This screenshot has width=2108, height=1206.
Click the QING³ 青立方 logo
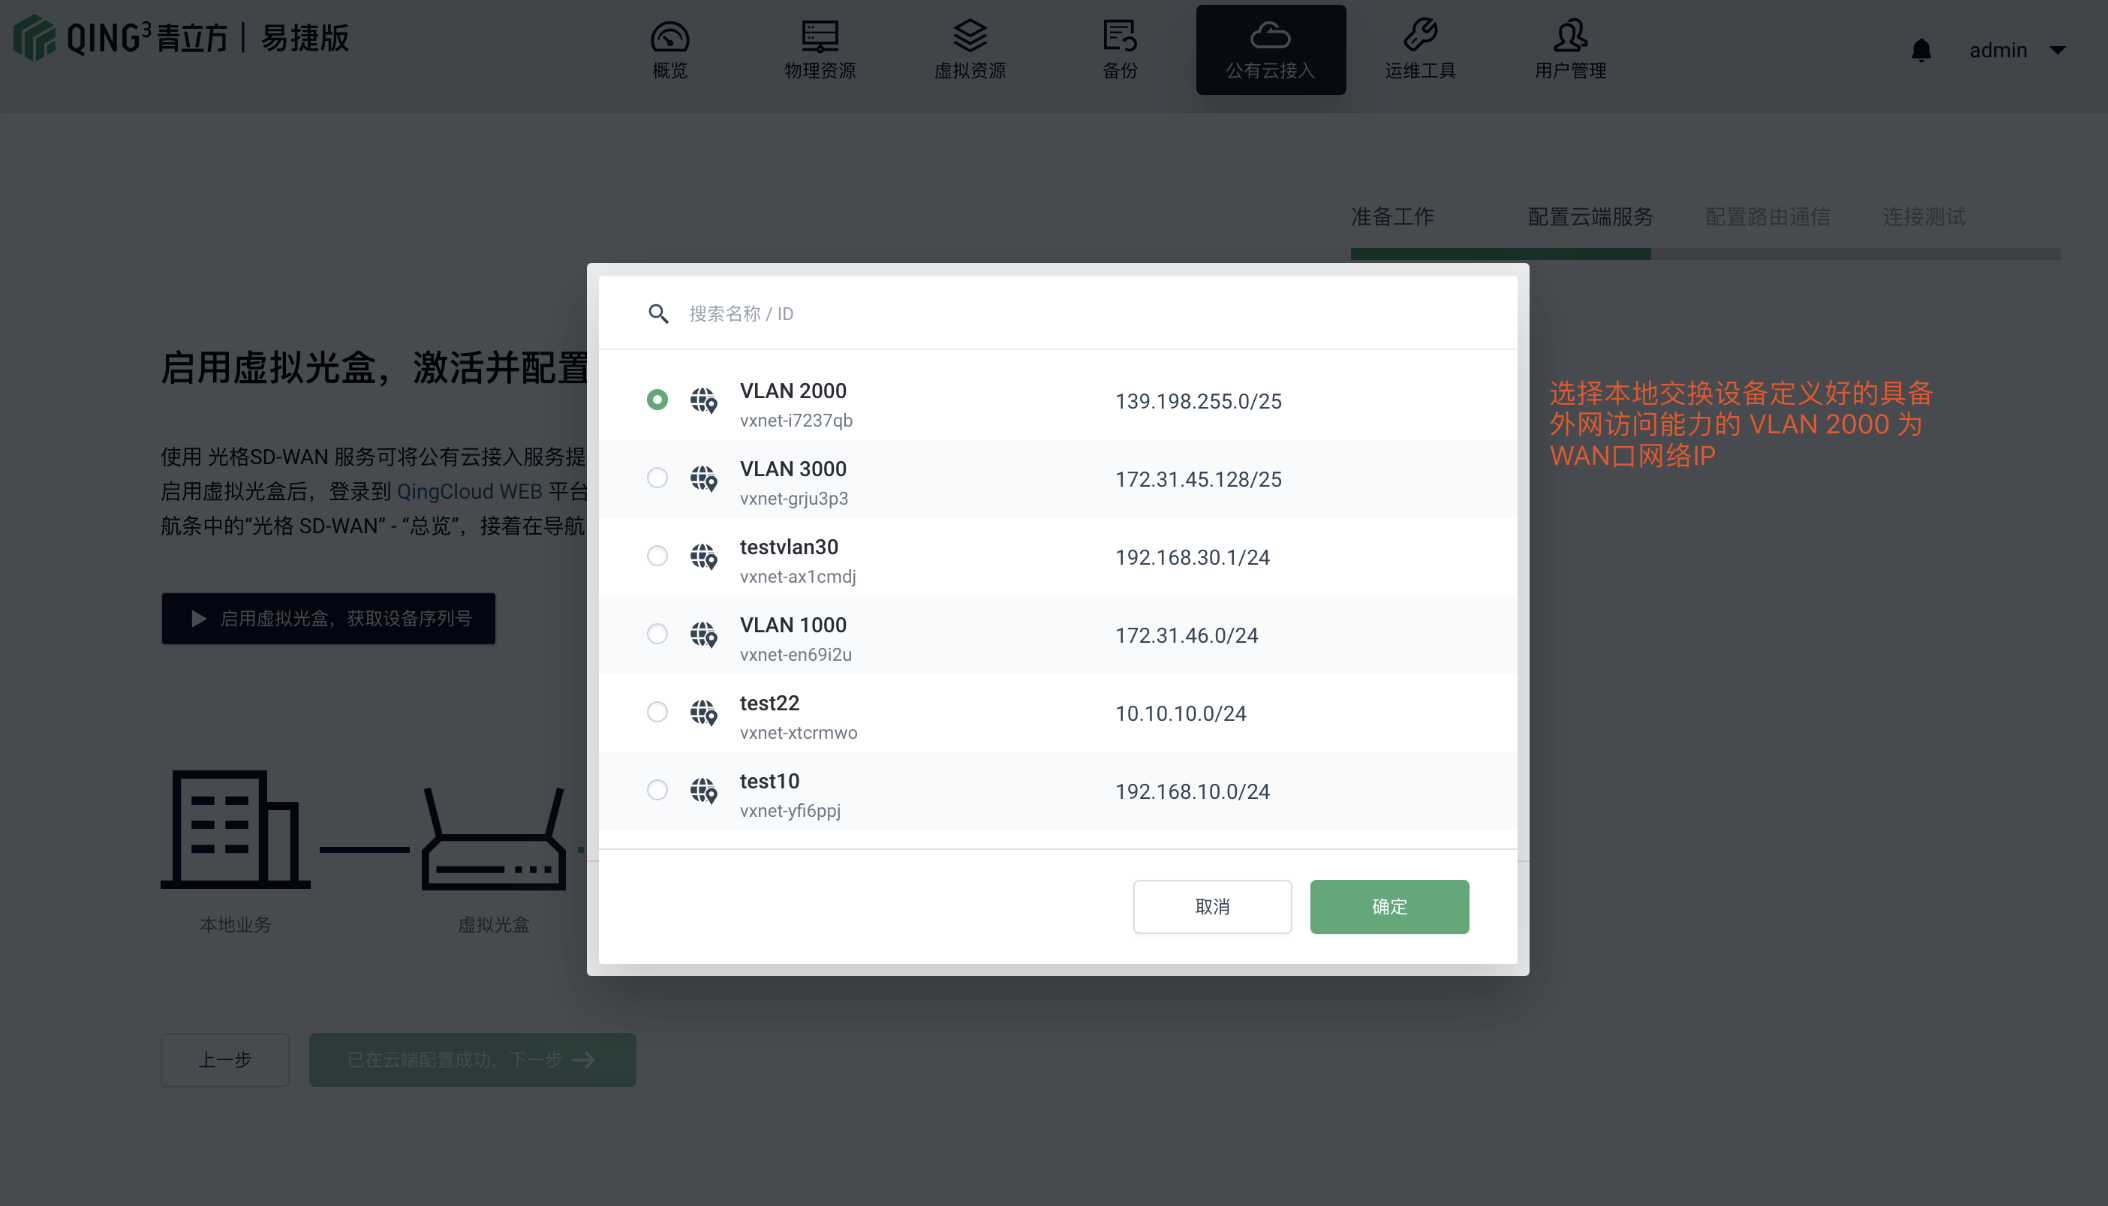[181, 38]
